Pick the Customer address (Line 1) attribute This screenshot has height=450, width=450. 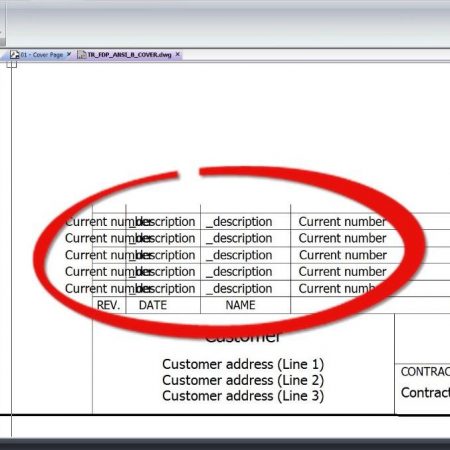tap(243, 364)
